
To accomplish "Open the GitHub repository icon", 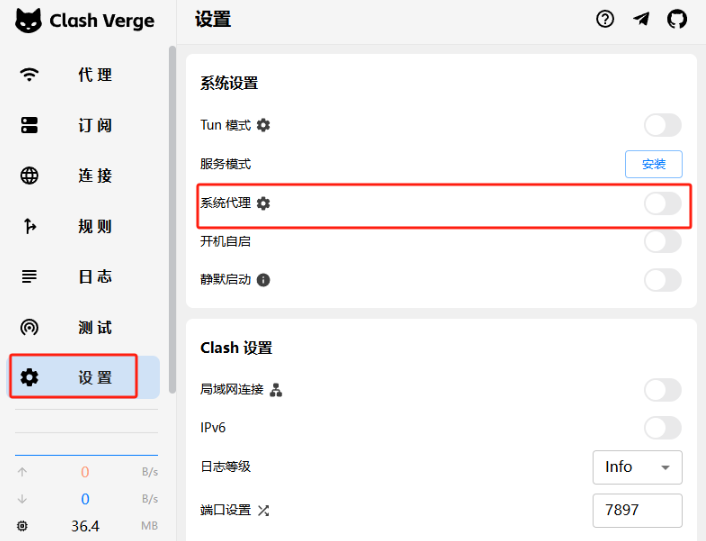I will point(677,19).
